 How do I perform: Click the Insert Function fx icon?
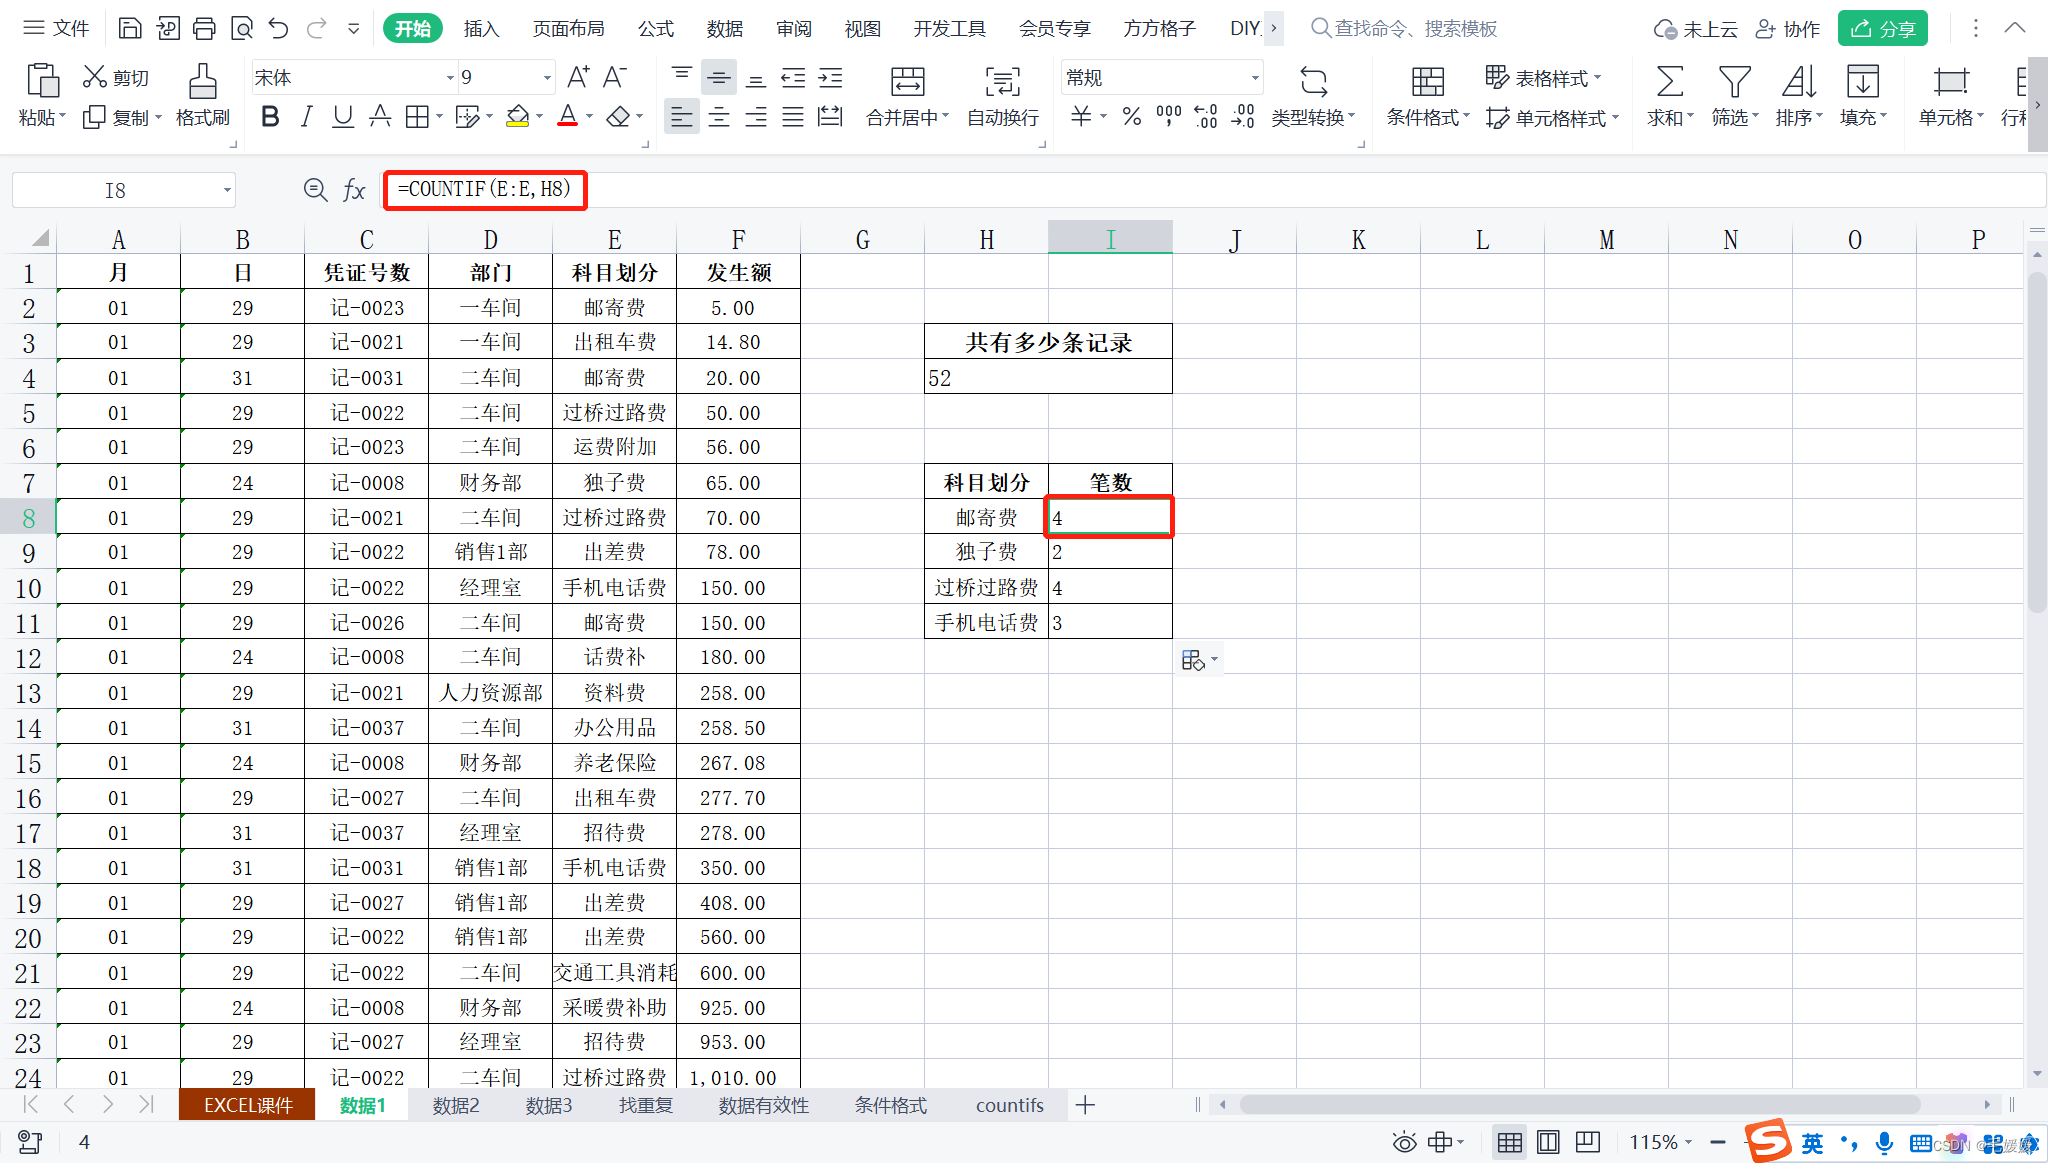coord(354,190)
